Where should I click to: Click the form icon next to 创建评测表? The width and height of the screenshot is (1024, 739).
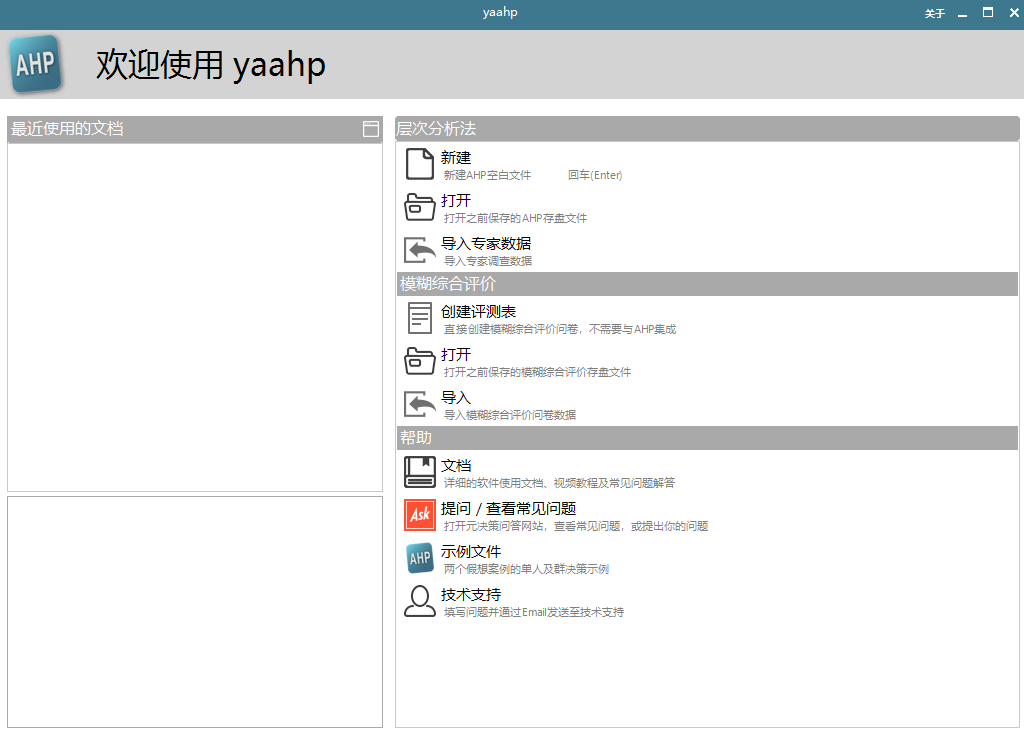point(419,318)
